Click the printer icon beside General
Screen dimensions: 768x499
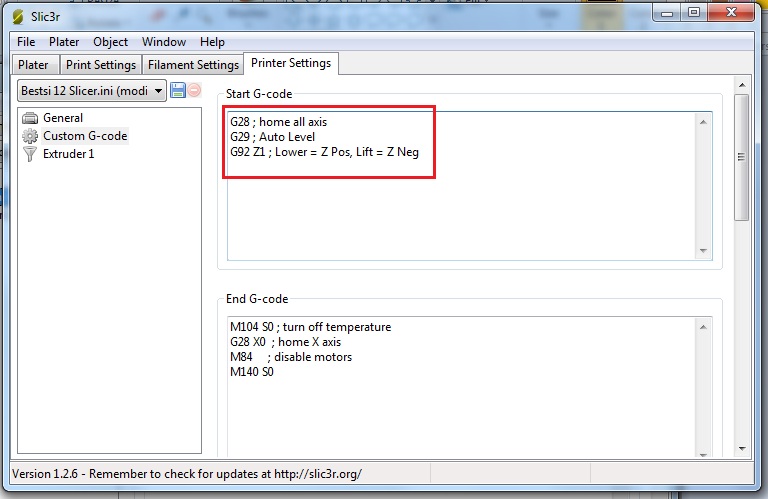(30, 118)
